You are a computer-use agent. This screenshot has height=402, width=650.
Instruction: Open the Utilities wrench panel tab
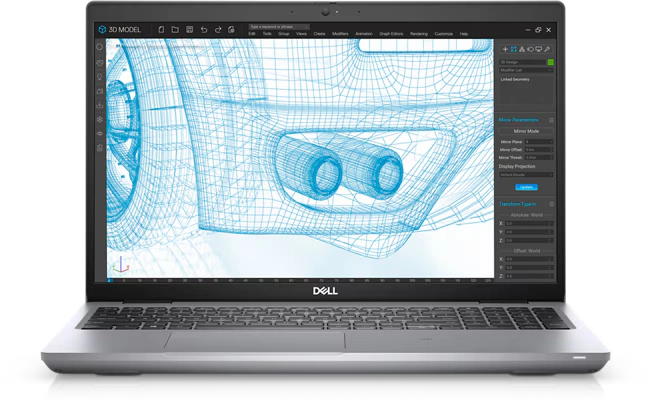click(547, 49)
